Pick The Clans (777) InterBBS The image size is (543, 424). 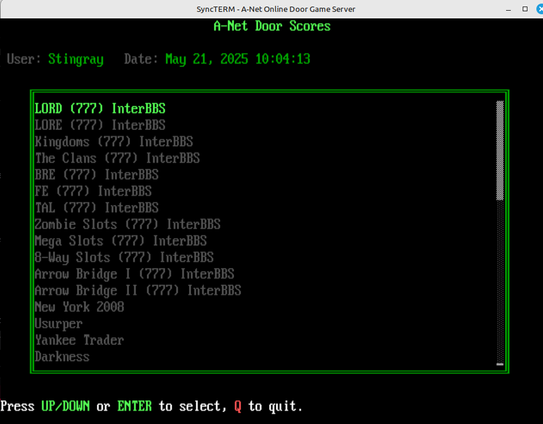pos(117,158)
